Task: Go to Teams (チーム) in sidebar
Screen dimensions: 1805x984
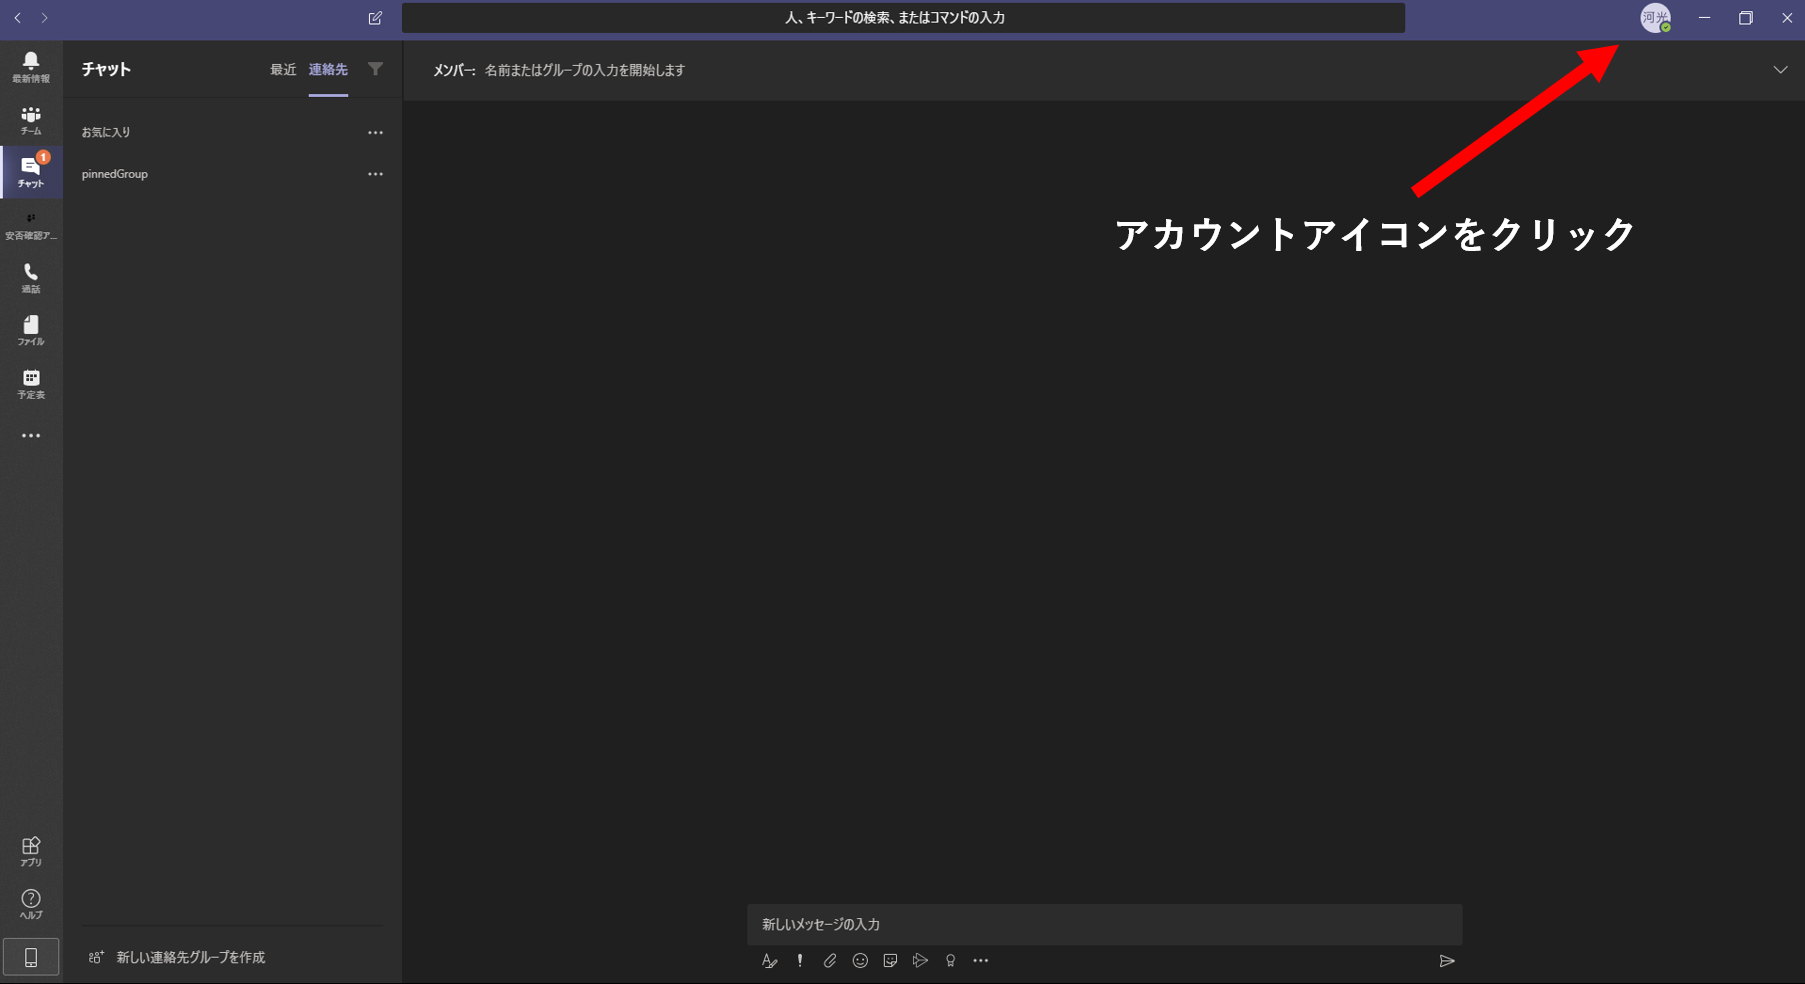Action: pos(31,120)
